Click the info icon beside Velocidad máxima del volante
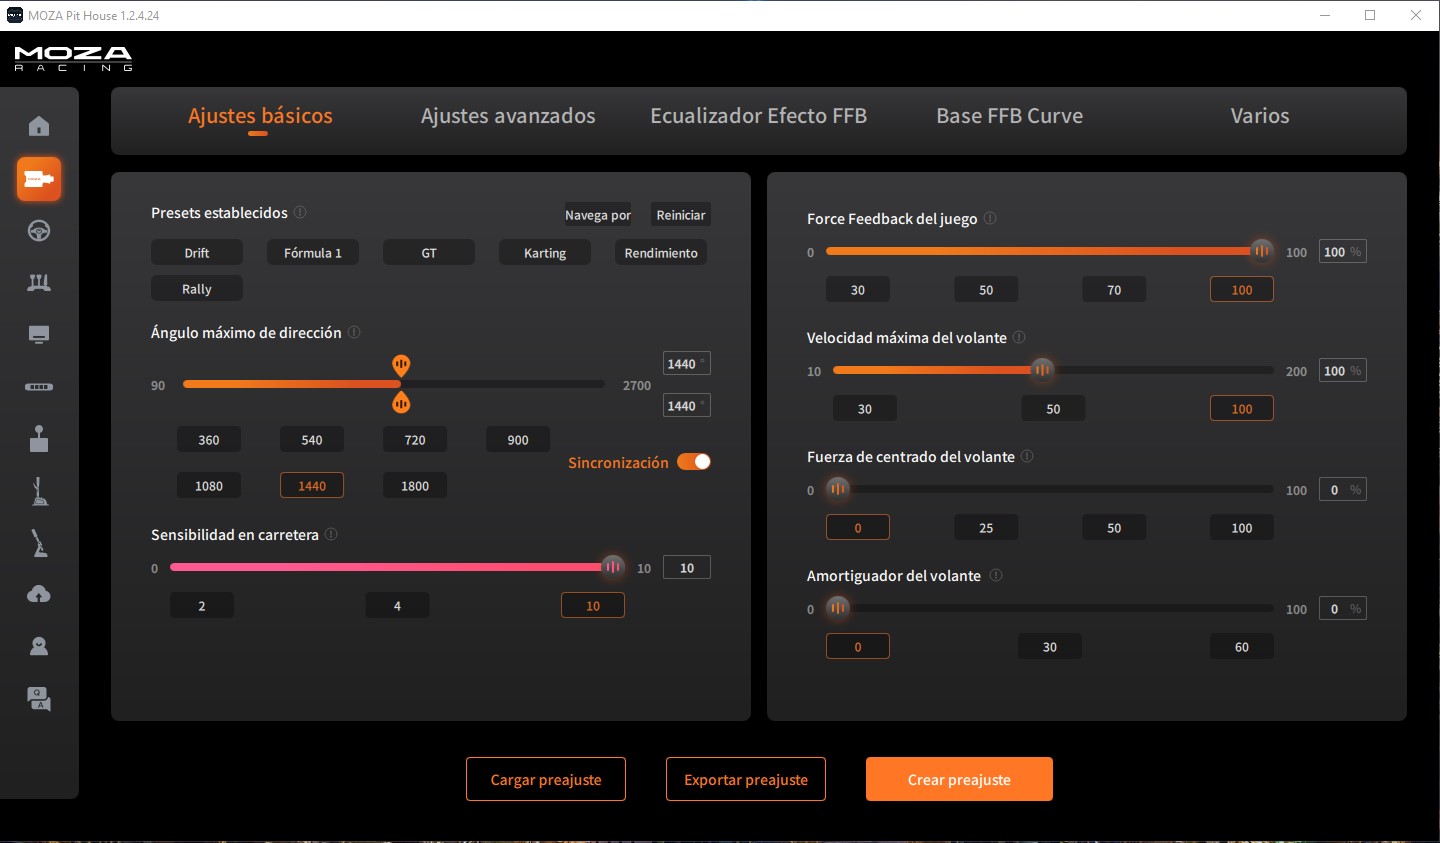 pyautogui.click(x=1019, y=337)
